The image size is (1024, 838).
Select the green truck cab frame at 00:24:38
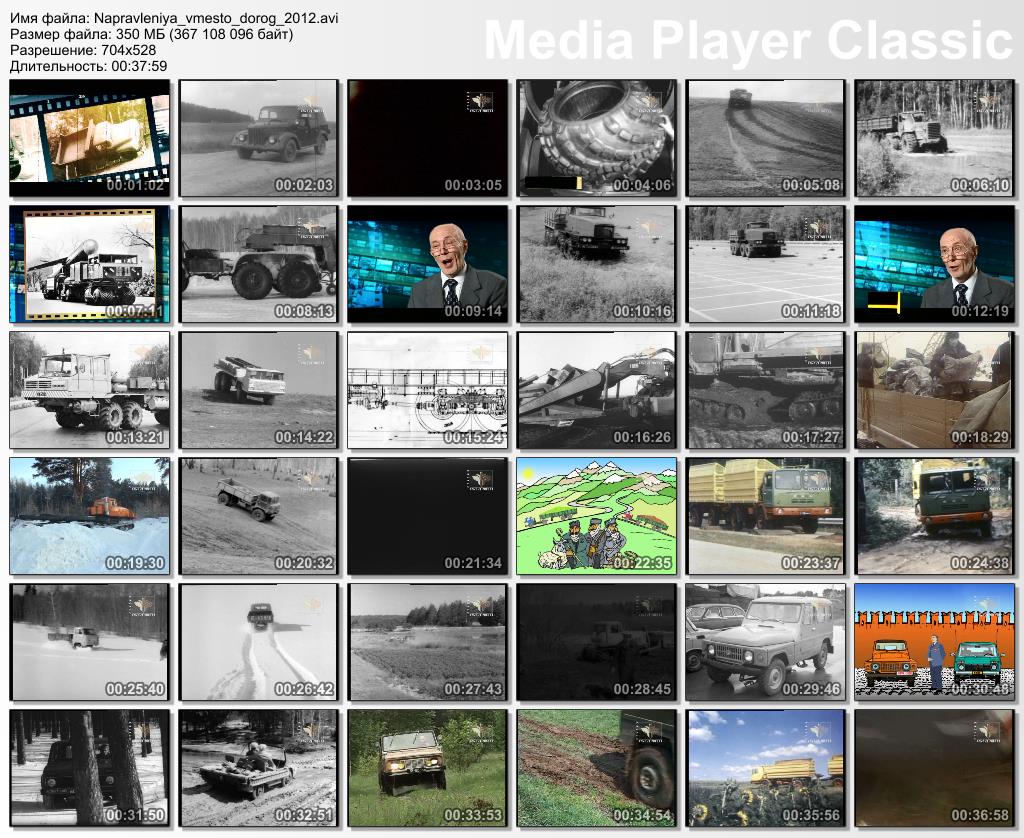click(935, 516)
